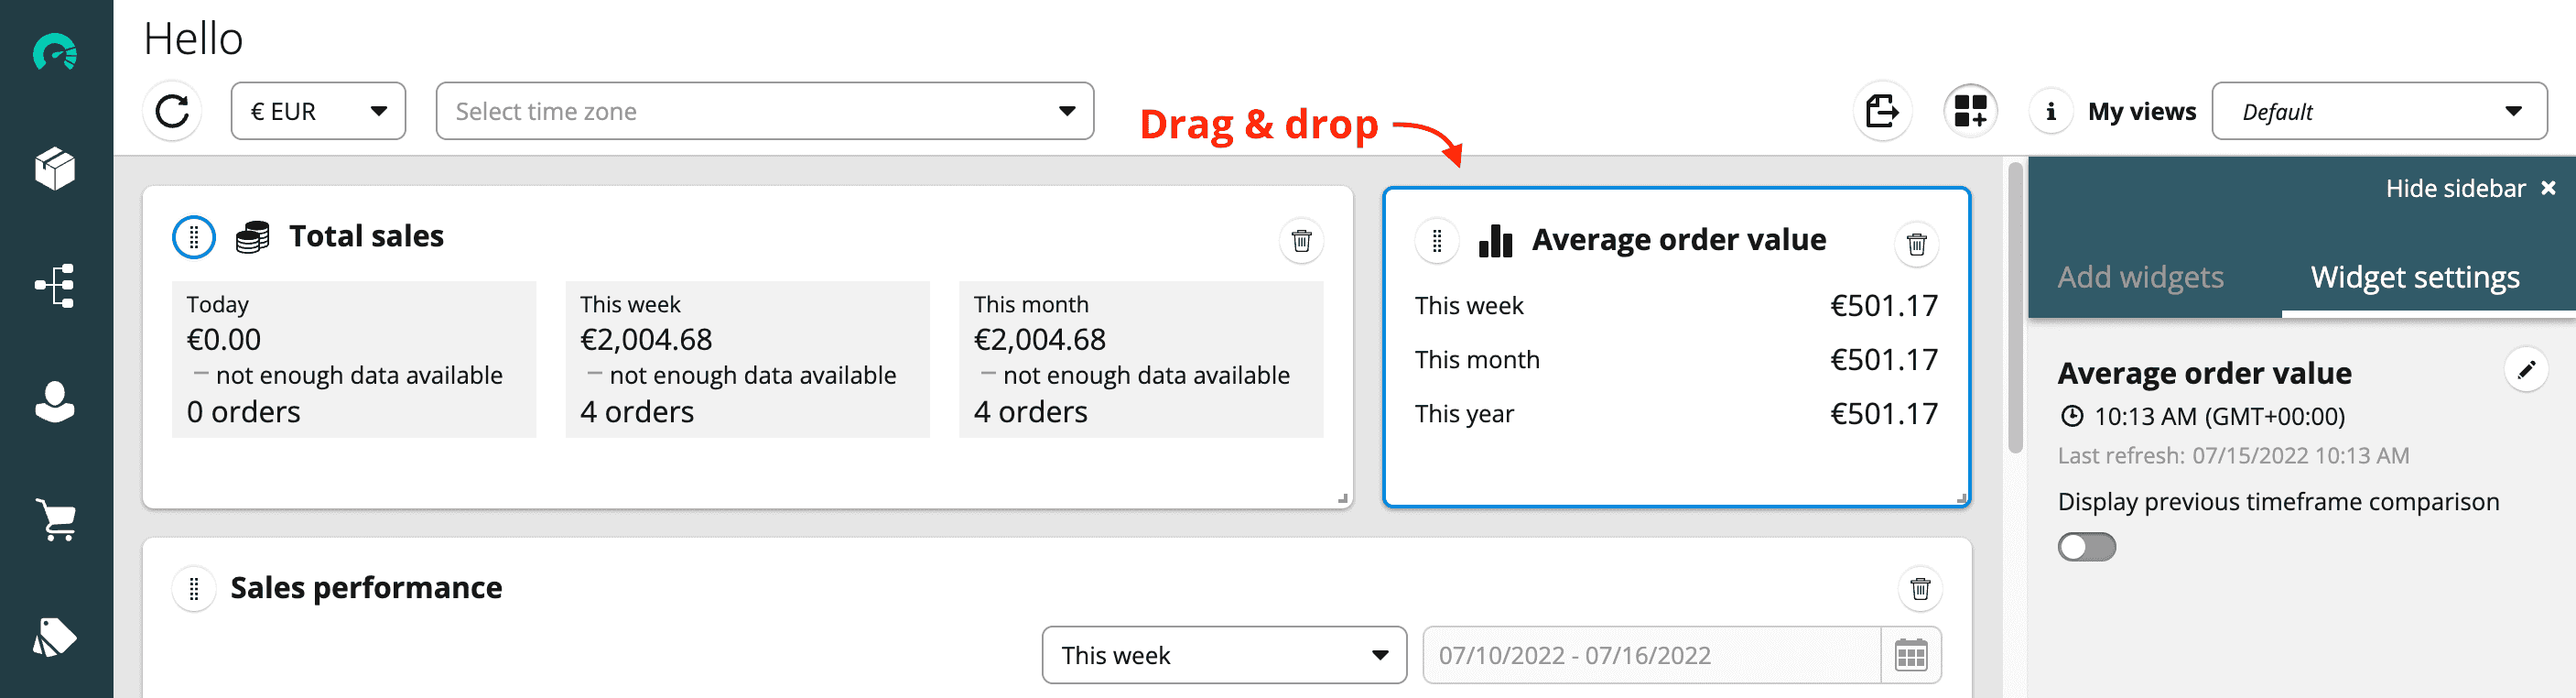
Task: Click the Sales performance drag handle
Action: (x=194, y=588)
